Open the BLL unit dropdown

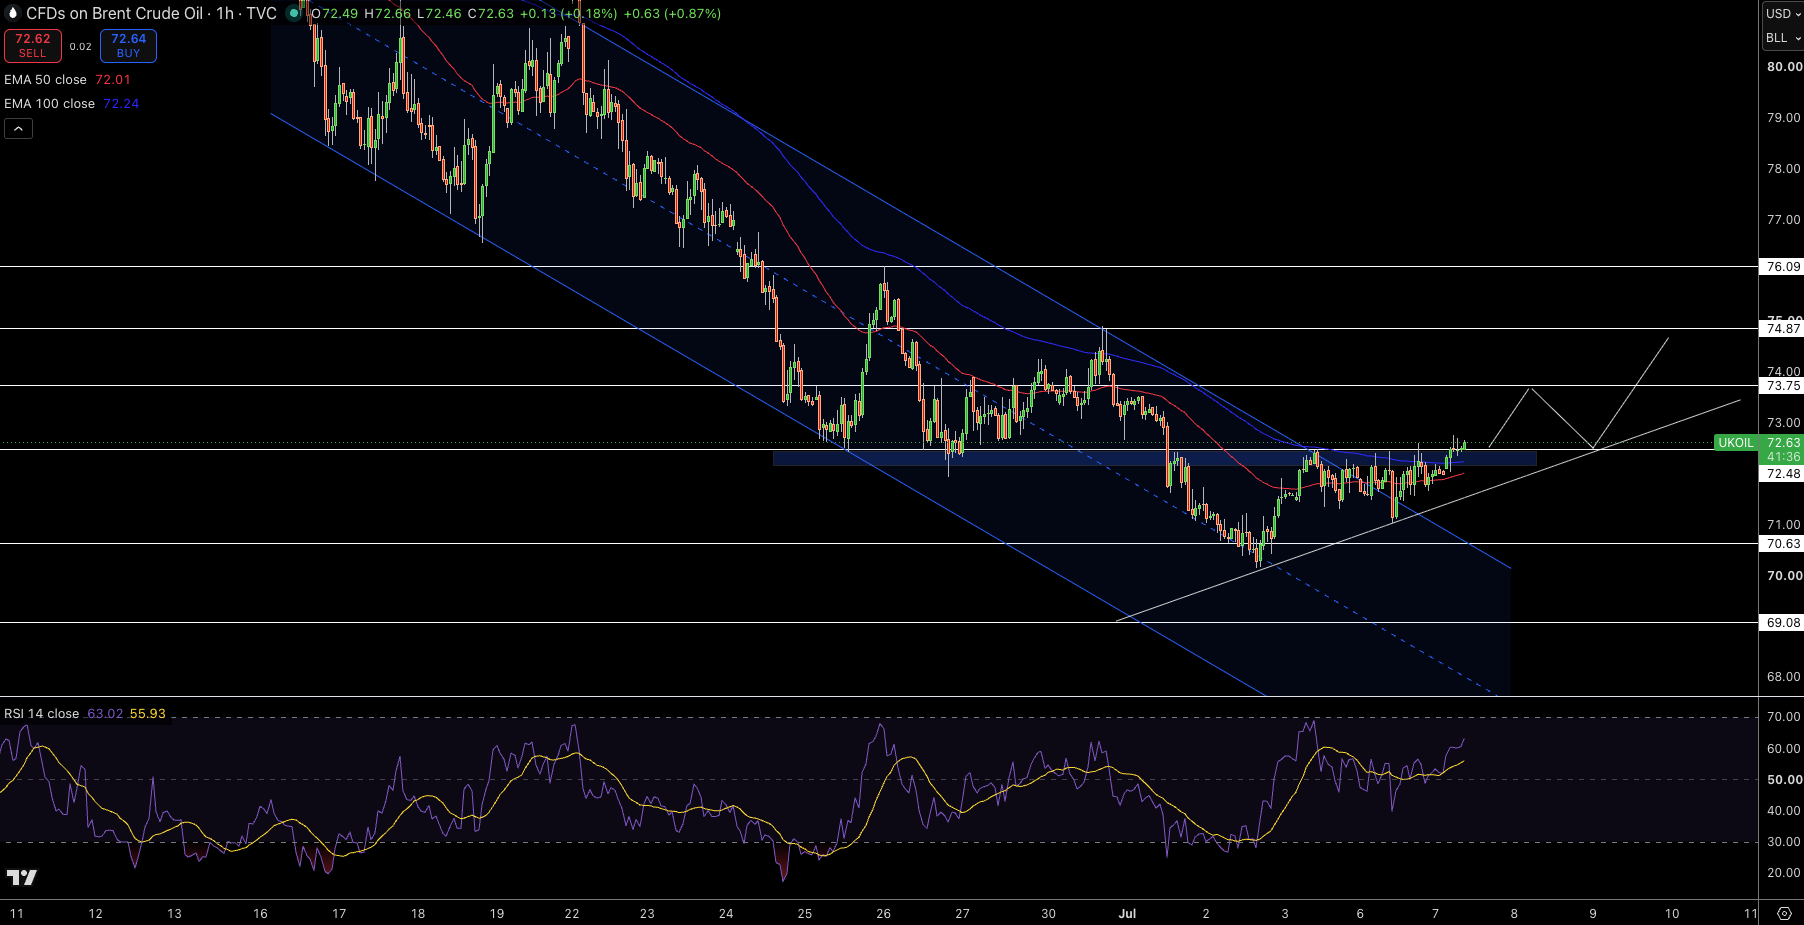(1783, 38)
